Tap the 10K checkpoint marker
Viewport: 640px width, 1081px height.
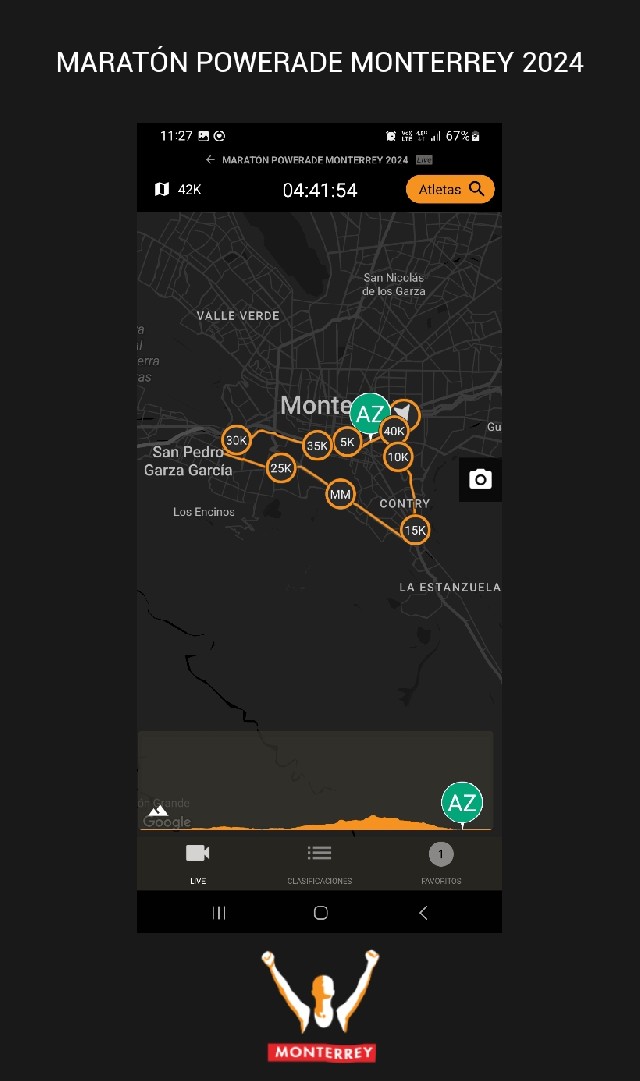point(398,456)
